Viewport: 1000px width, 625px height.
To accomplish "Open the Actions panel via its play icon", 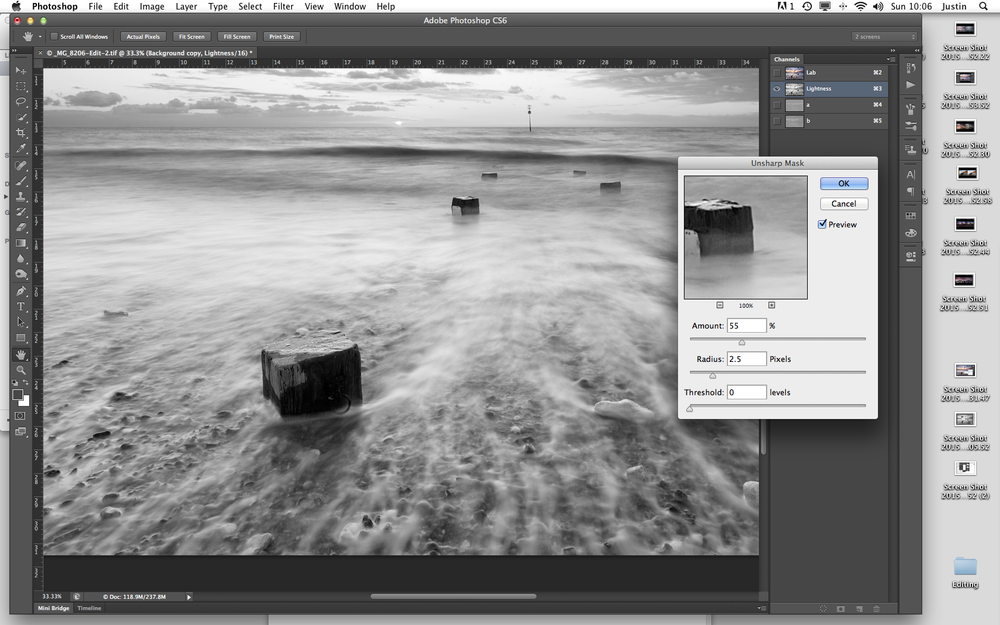I will 910,86.
